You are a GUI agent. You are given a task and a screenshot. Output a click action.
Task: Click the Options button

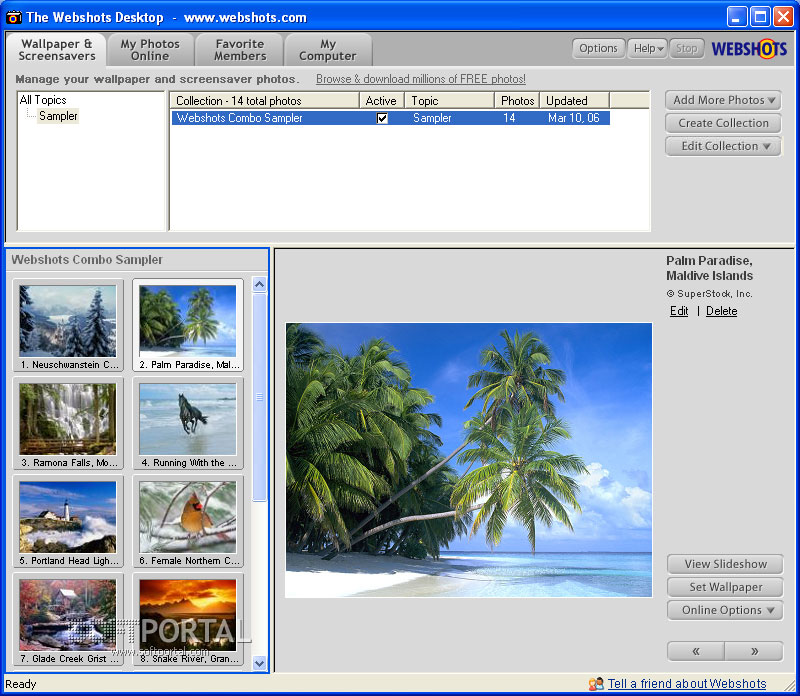click(x=598, y=48)
